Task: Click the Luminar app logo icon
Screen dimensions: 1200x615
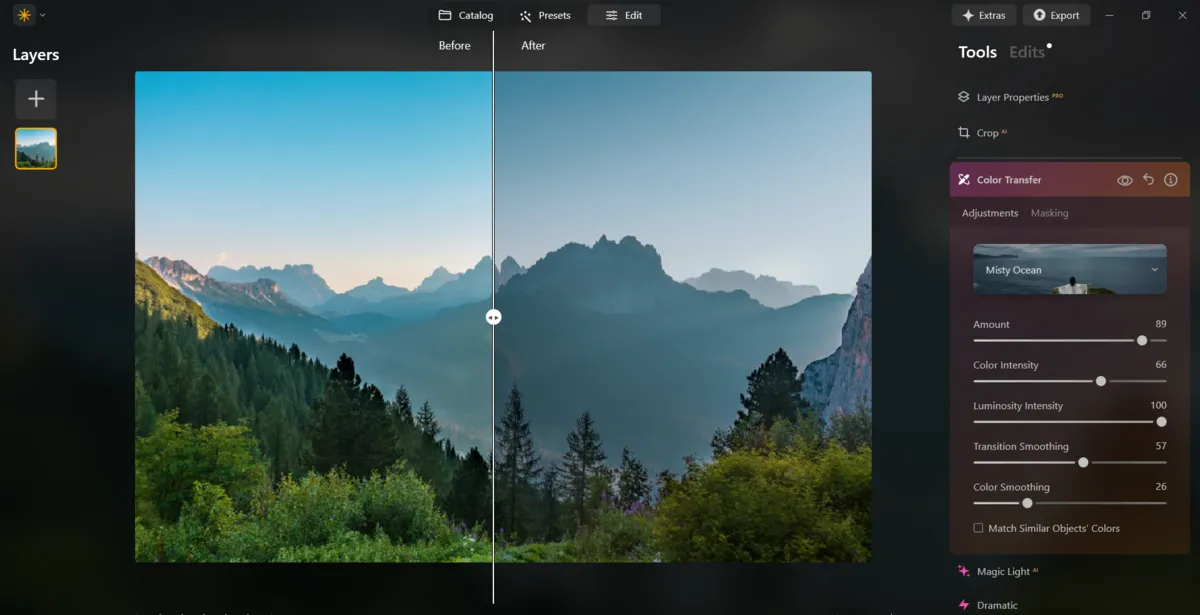Action: click(x=22, y=15)
